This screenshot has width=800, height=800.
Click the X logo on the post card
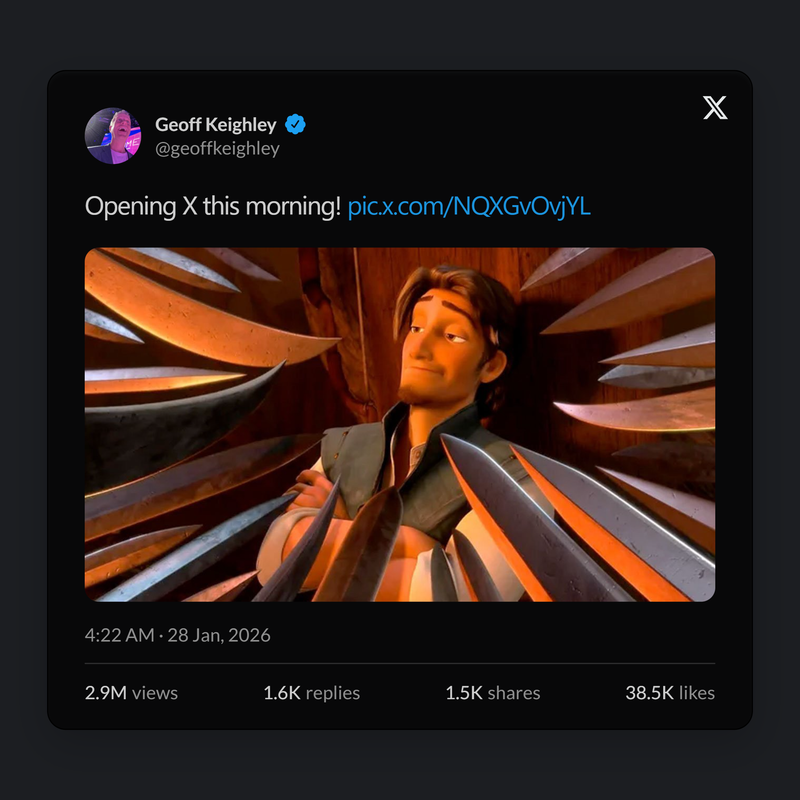715,109
